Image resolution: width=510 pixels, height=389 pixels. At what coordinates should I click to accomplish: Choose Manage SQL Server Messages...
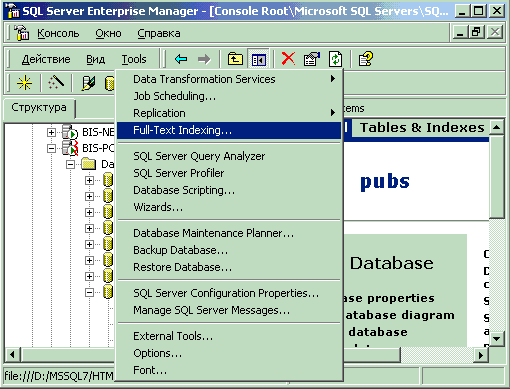pos(229,310)
